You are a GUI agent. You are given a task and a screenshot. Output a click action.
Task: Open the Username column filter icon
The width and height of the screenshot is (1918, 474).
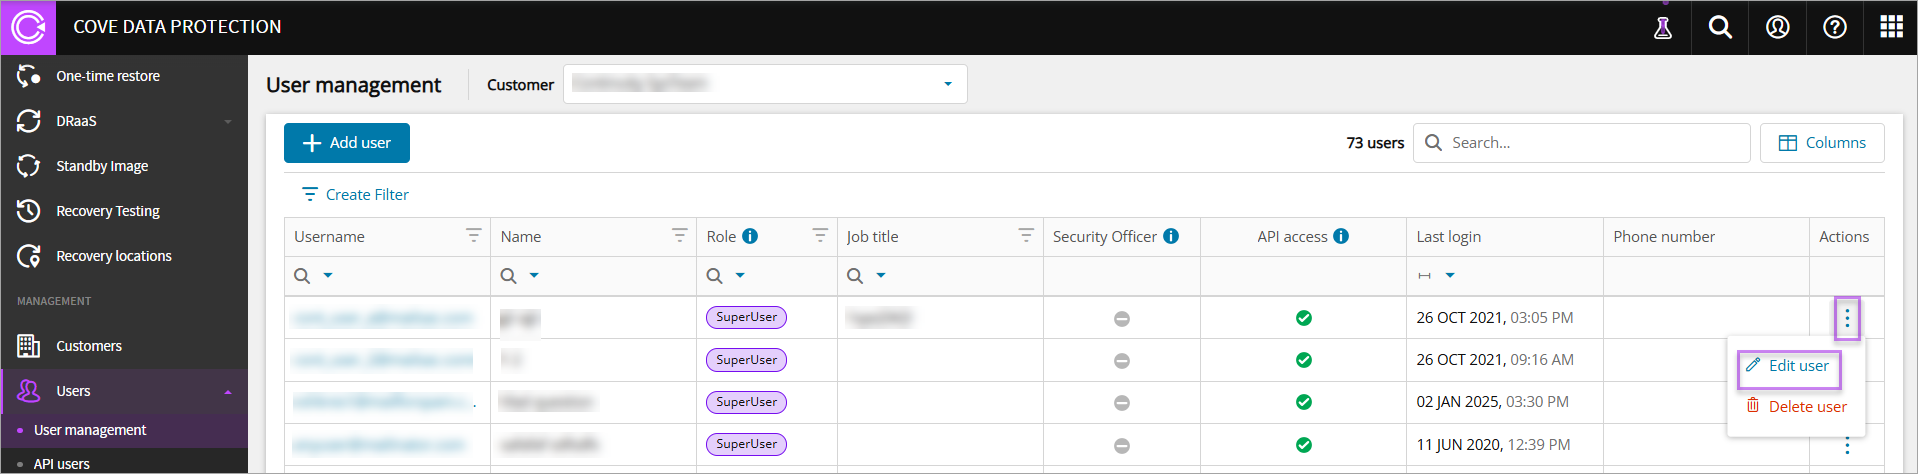[x=474, y=235]
